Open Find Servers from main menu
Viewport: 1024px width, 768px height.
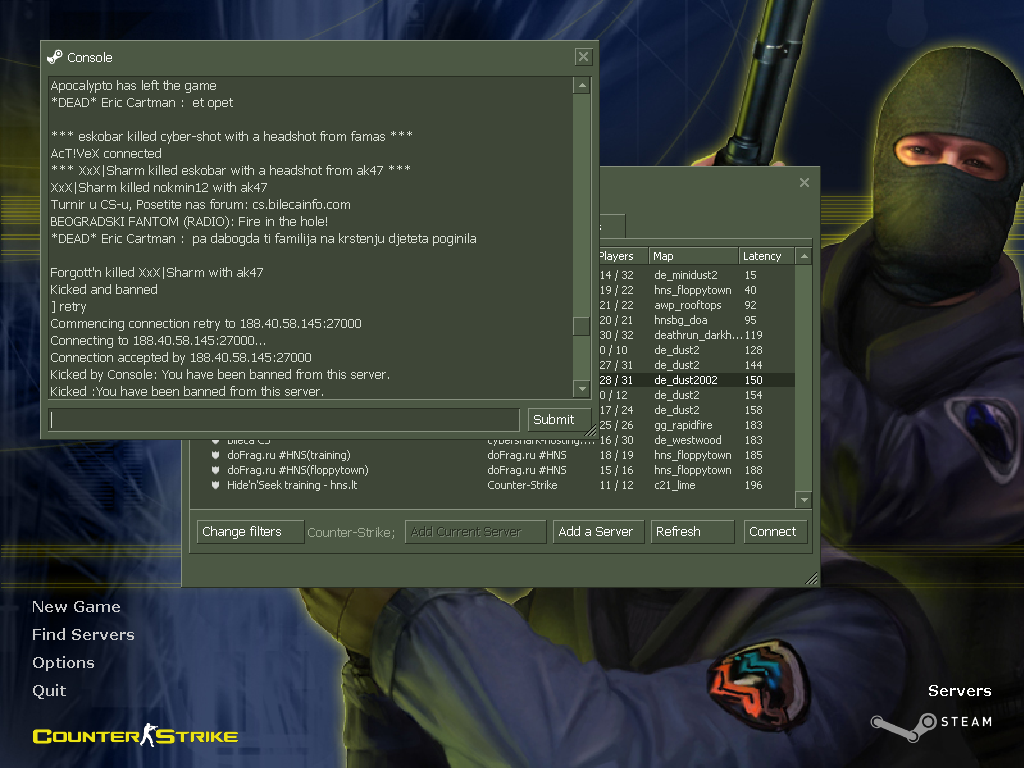84,635
